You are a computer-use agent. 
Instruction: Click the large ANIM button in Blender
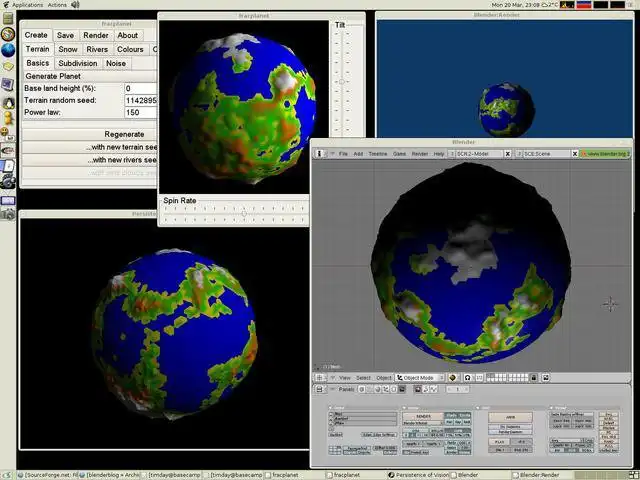pos(510,417)
